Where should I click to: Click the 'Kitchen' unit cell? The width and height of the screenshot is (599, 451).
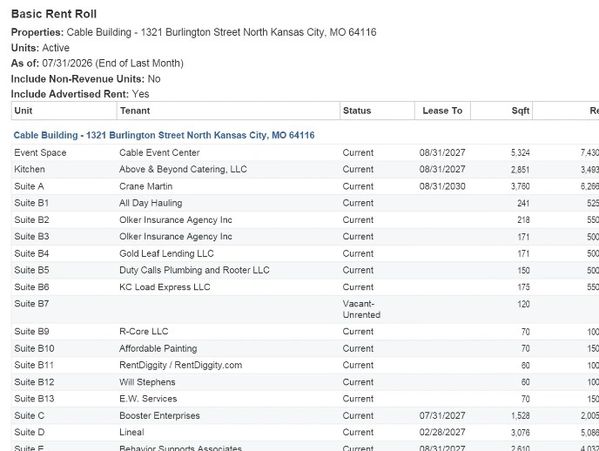click(29, 169)
